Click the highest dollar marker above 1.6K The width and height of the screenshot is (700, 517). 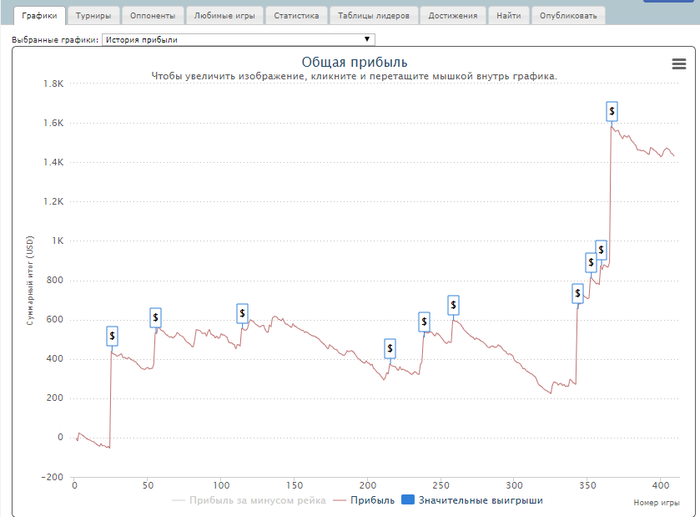tap(612, 111)
